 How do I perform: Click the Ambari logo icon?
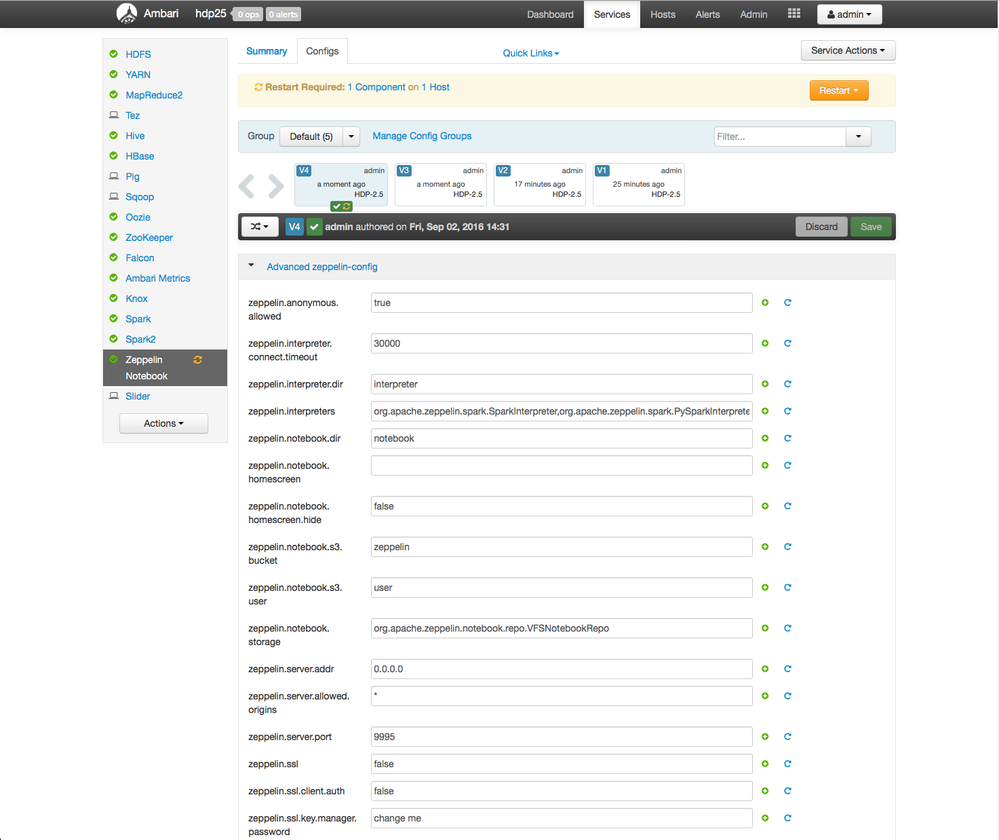[x=127, y=13]
